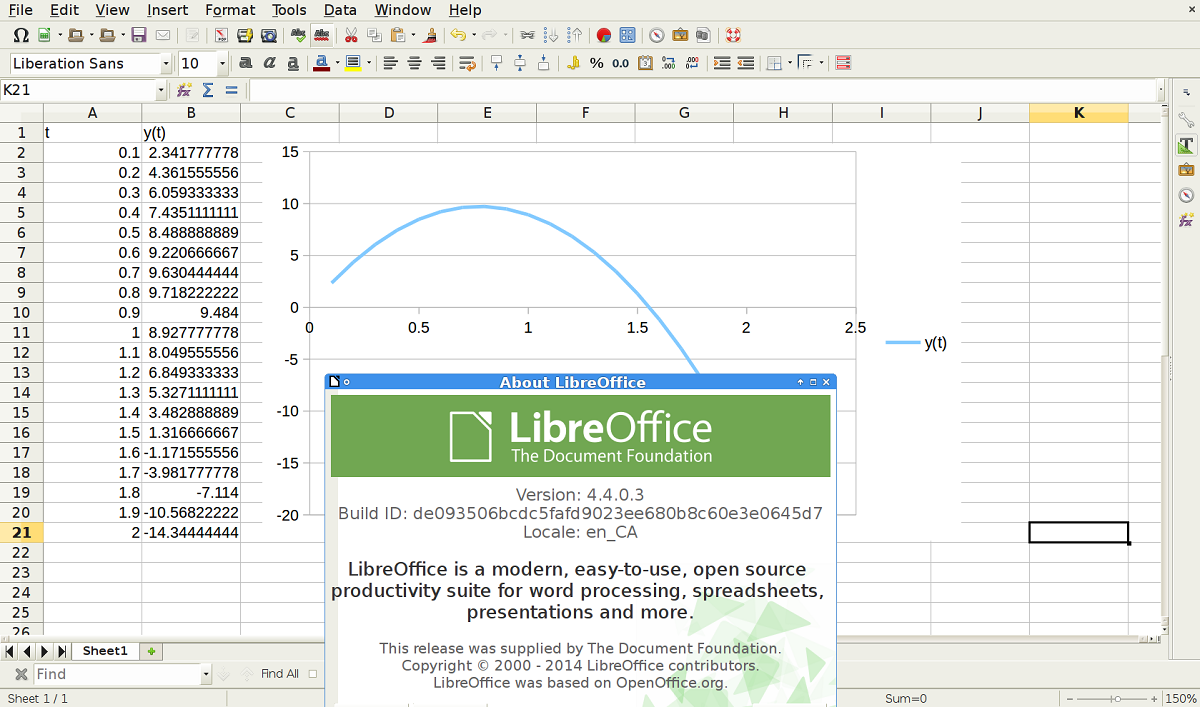Viewport: 1200px width, 707px height.
Task: Insert a chart
Action: (x=604, y=35)
